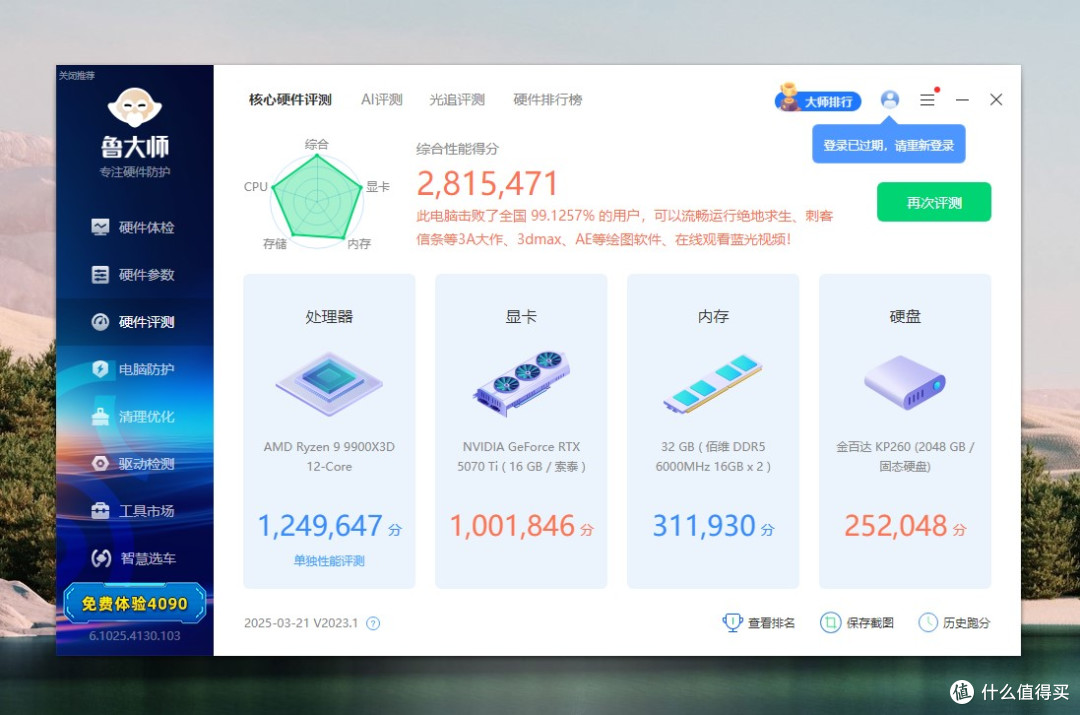Click the processor score 1,249,647
This screenshot has height=715, width=1080.
pyautogui.click(x=320, y=526)
